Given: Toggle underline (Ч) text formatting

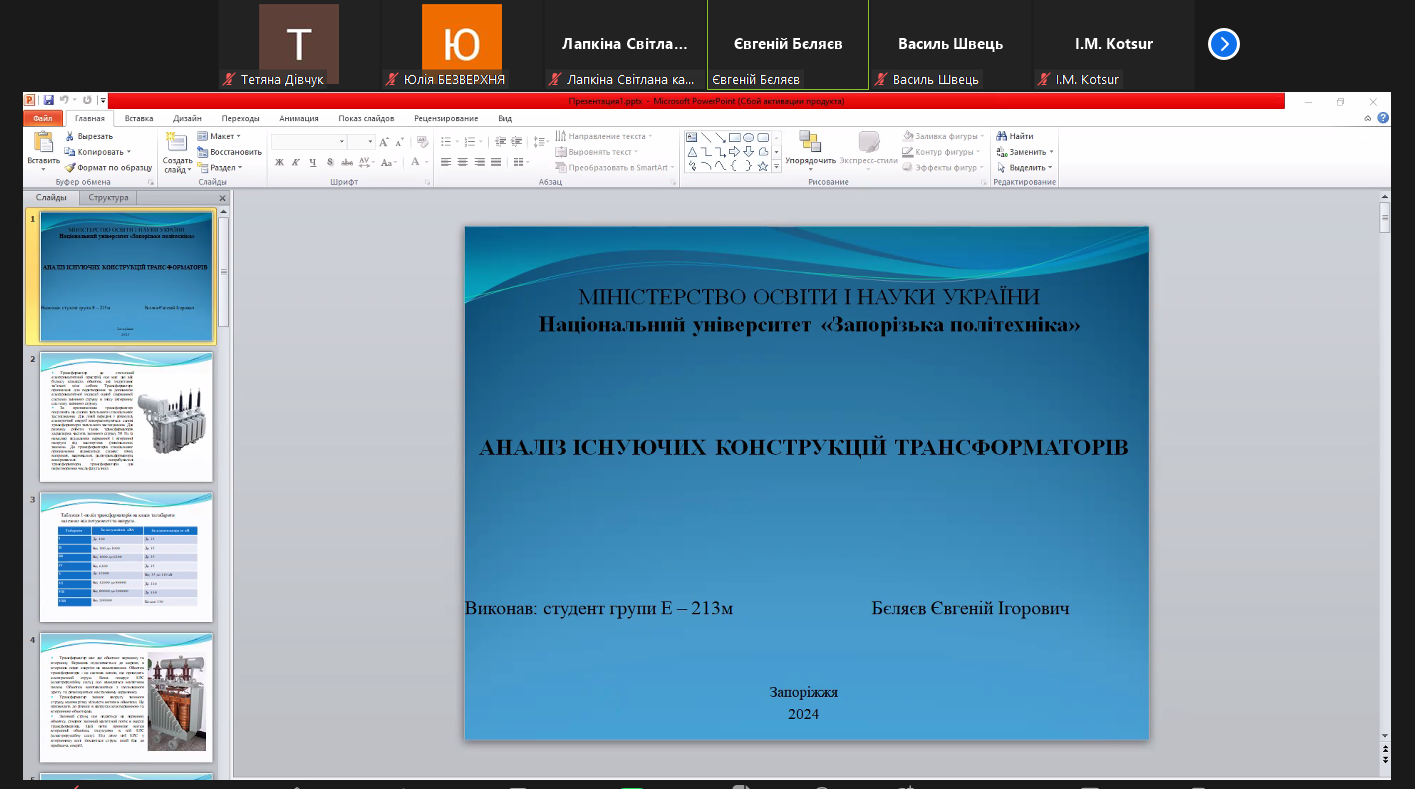Looking at the screenshot, I should [x=313, y=162].
